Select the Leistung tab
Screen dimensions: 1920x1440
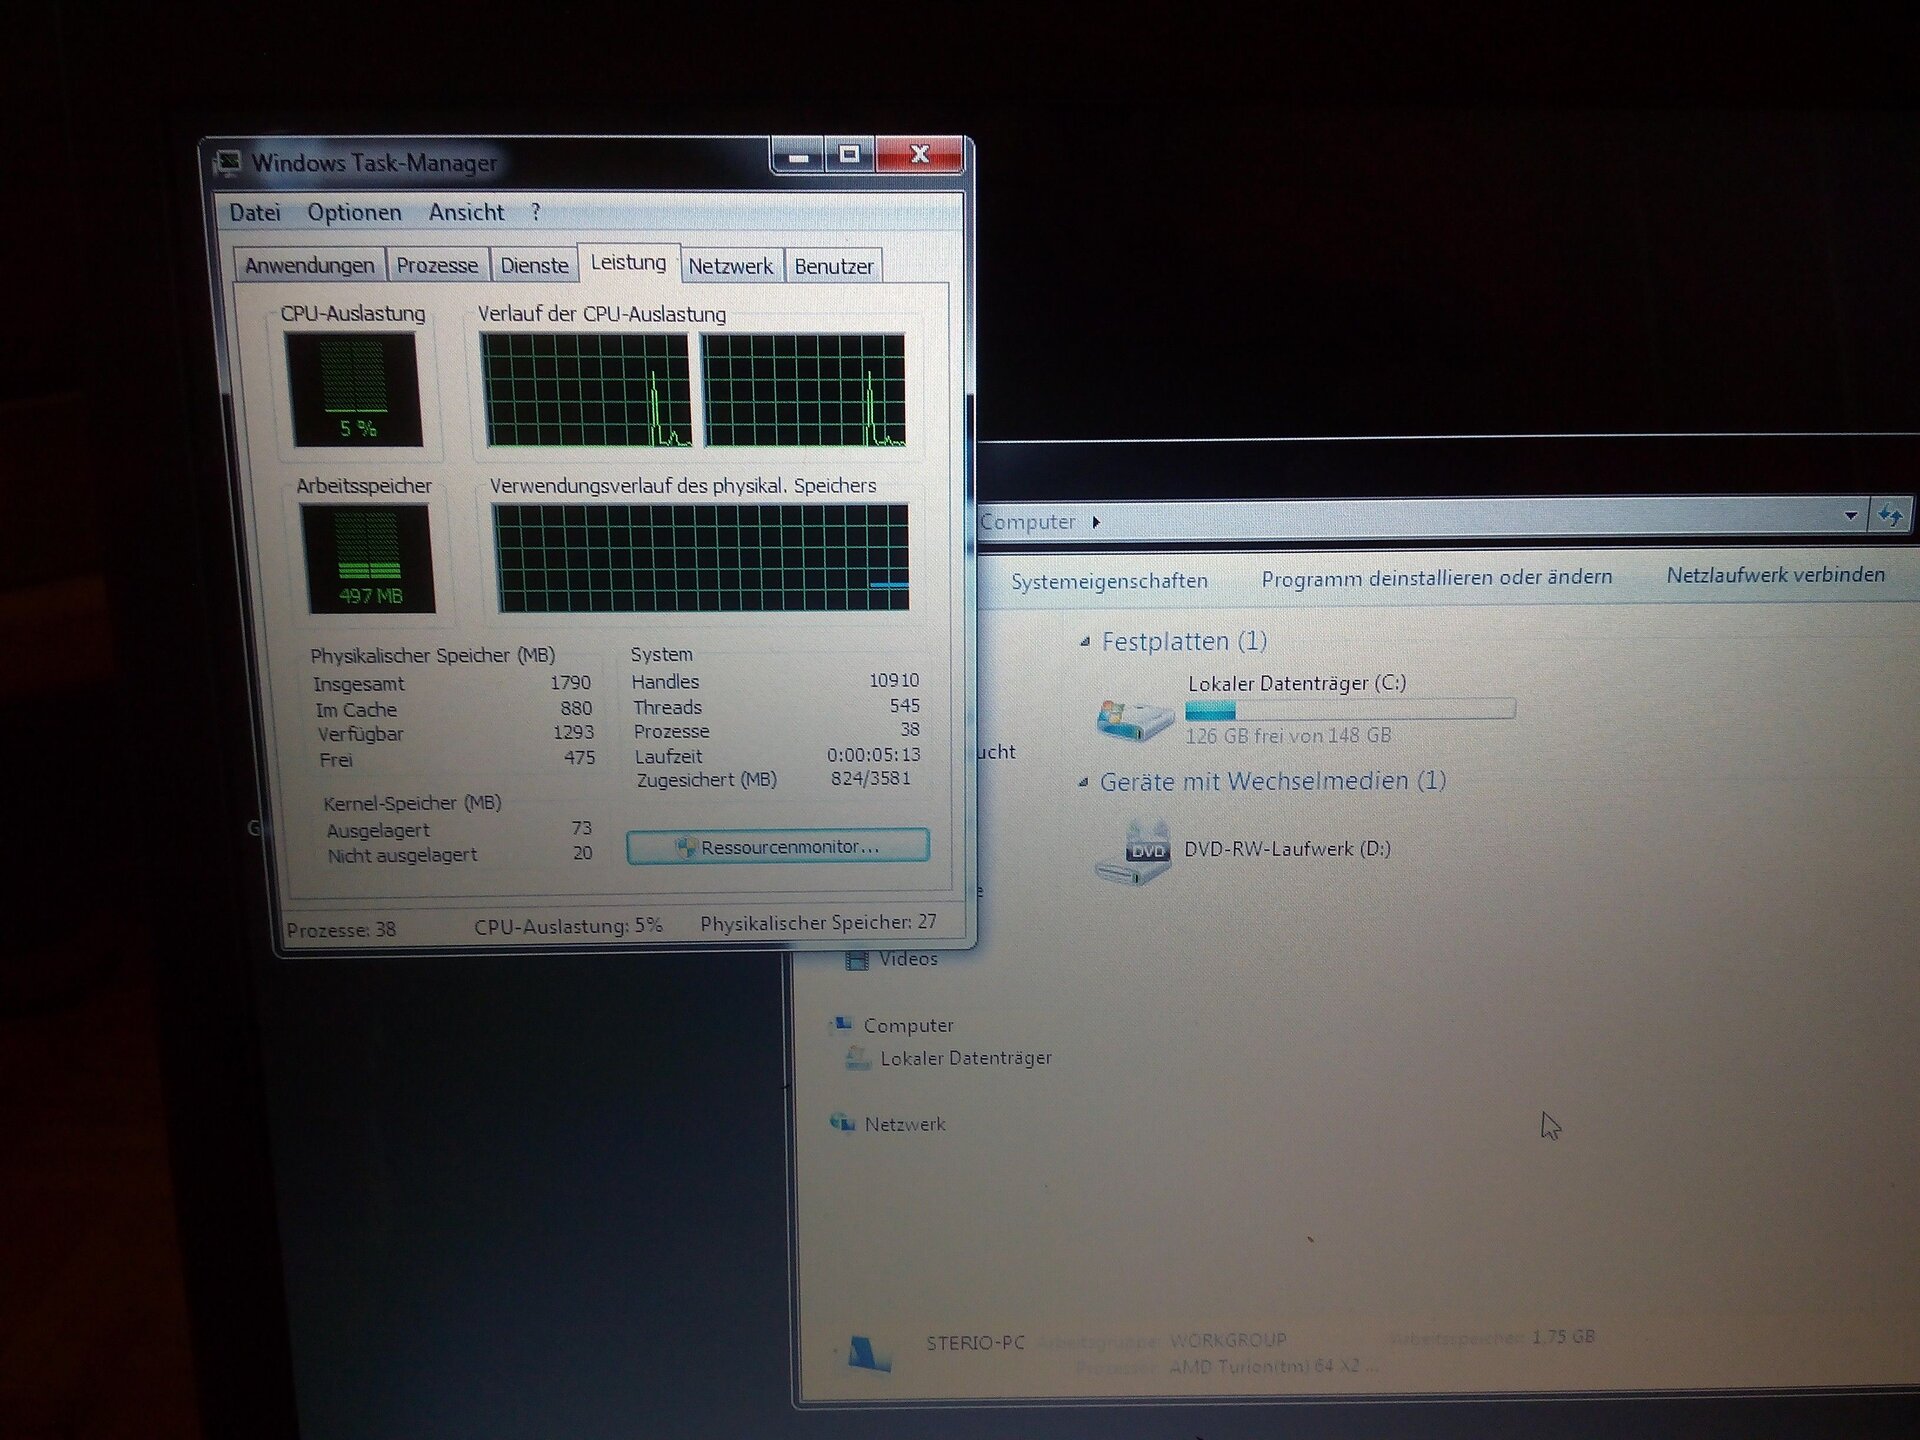(x=628, y=262)
